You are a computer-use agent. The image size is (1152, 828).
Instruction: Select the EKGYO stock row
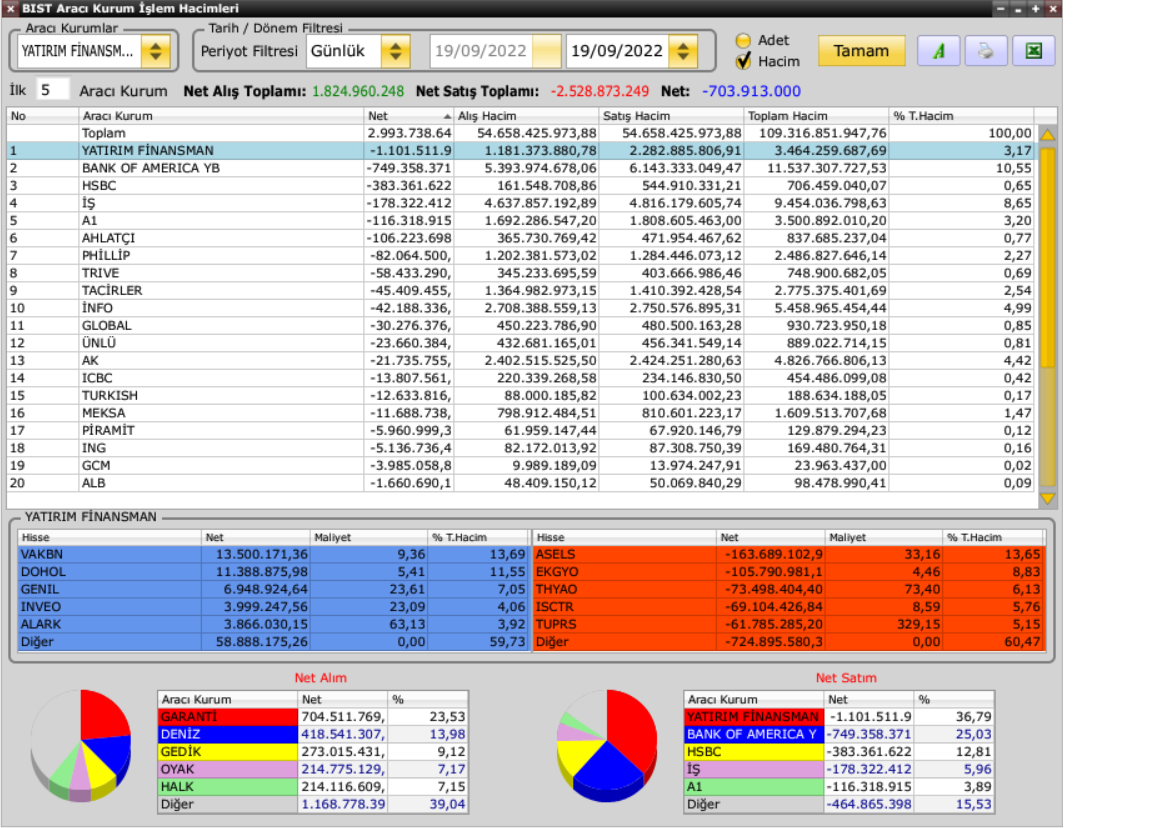coord(788,572)
